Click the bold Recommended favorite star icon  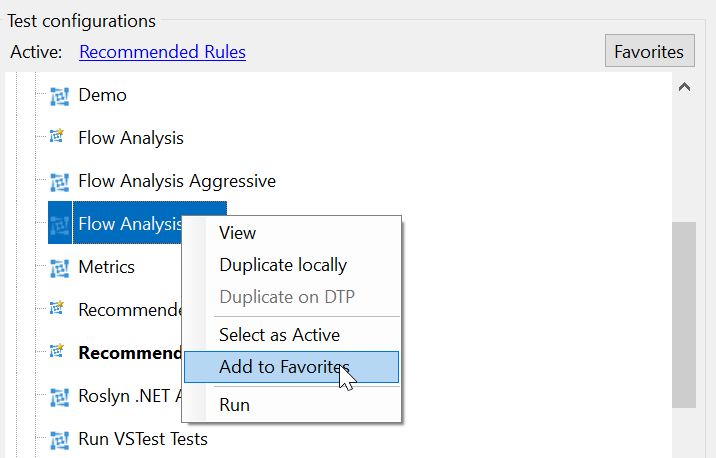coord(57,351)
